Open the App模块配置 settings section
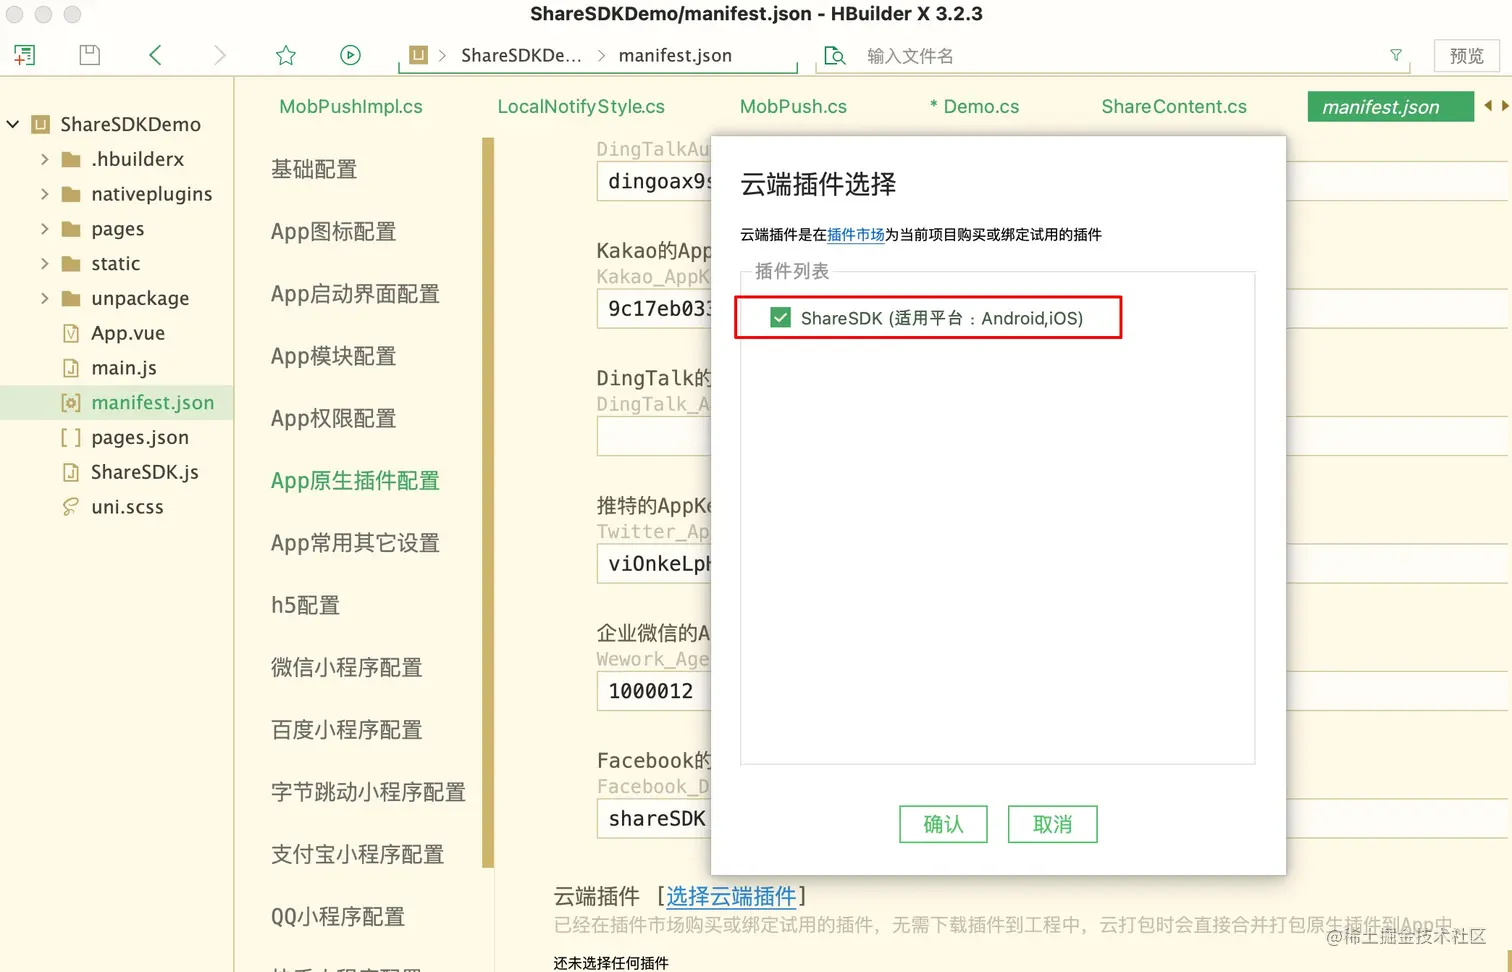 [x=333, y=356]
